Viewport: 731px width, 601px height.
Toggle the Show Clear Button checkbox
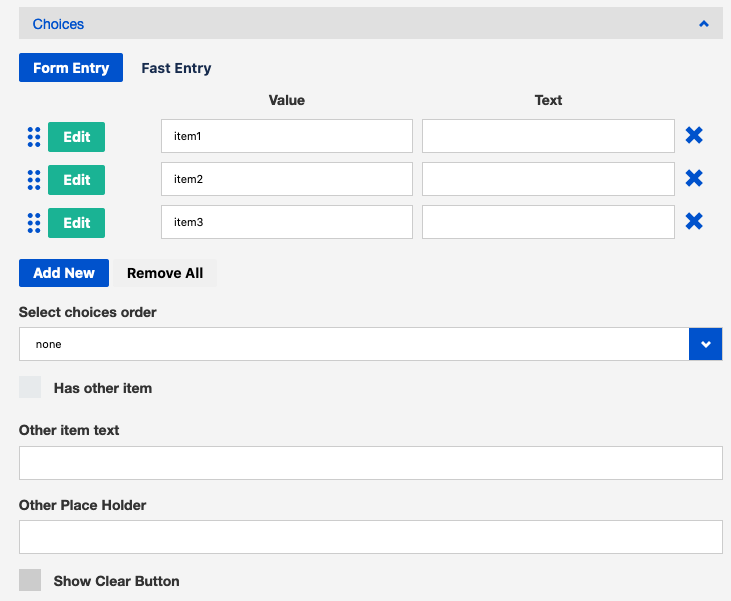tap(30, 581)
